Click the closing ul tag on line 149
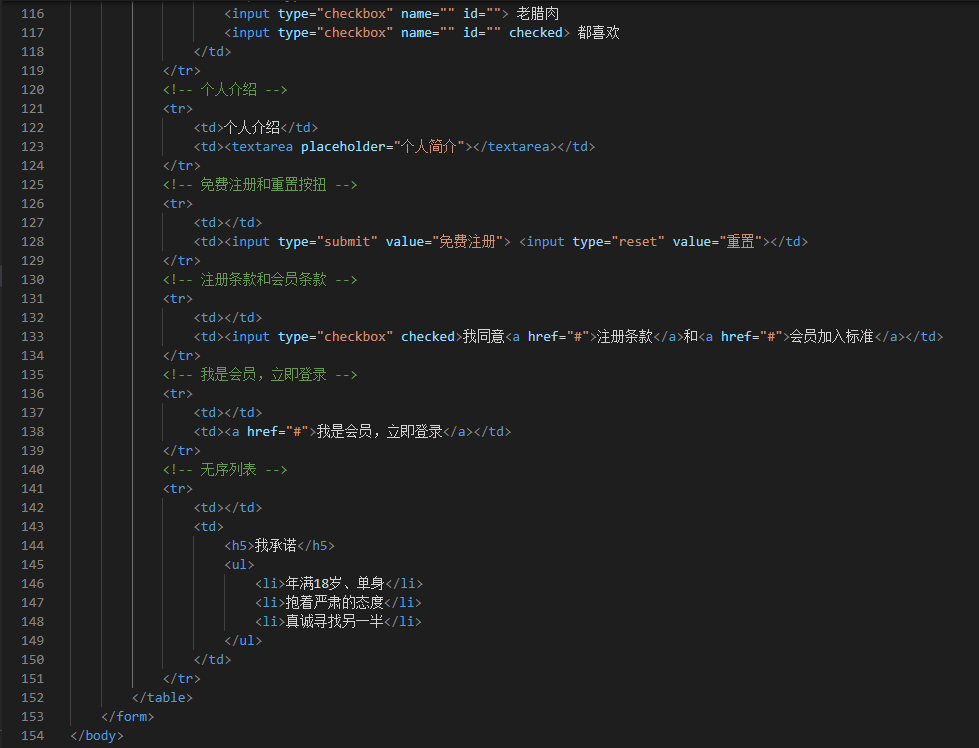The height and width of the screenshot is (748, 979). coord(243,641)
